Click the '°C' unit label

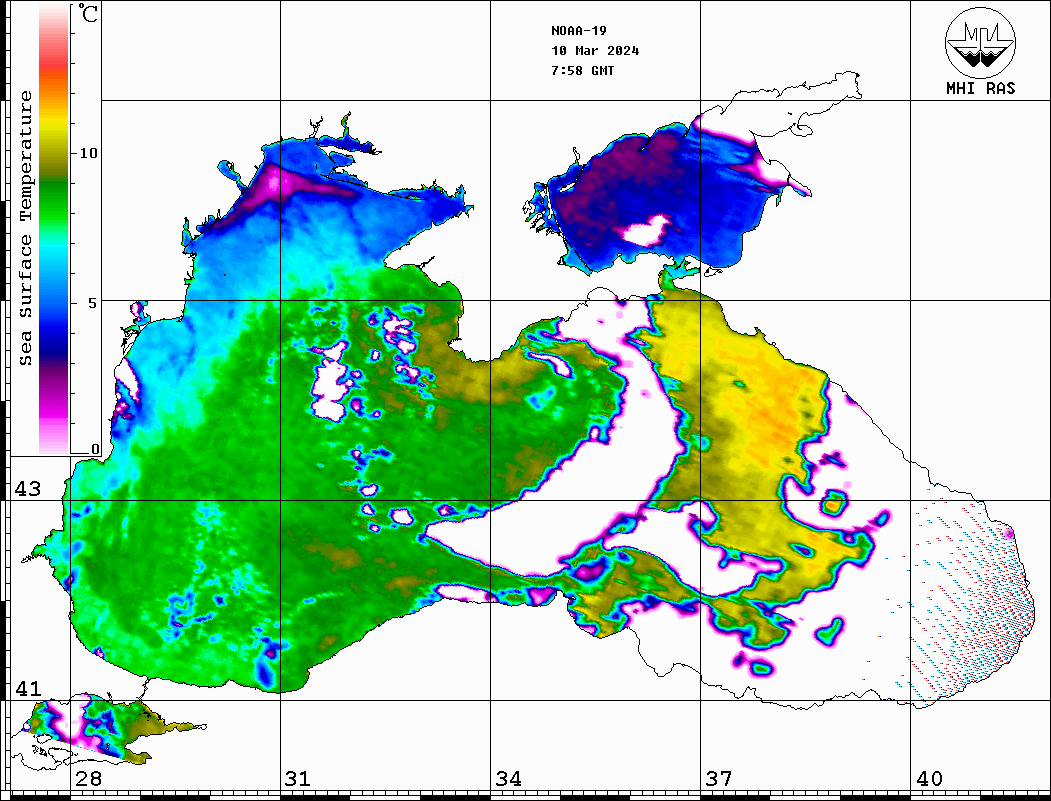[88, 13]
